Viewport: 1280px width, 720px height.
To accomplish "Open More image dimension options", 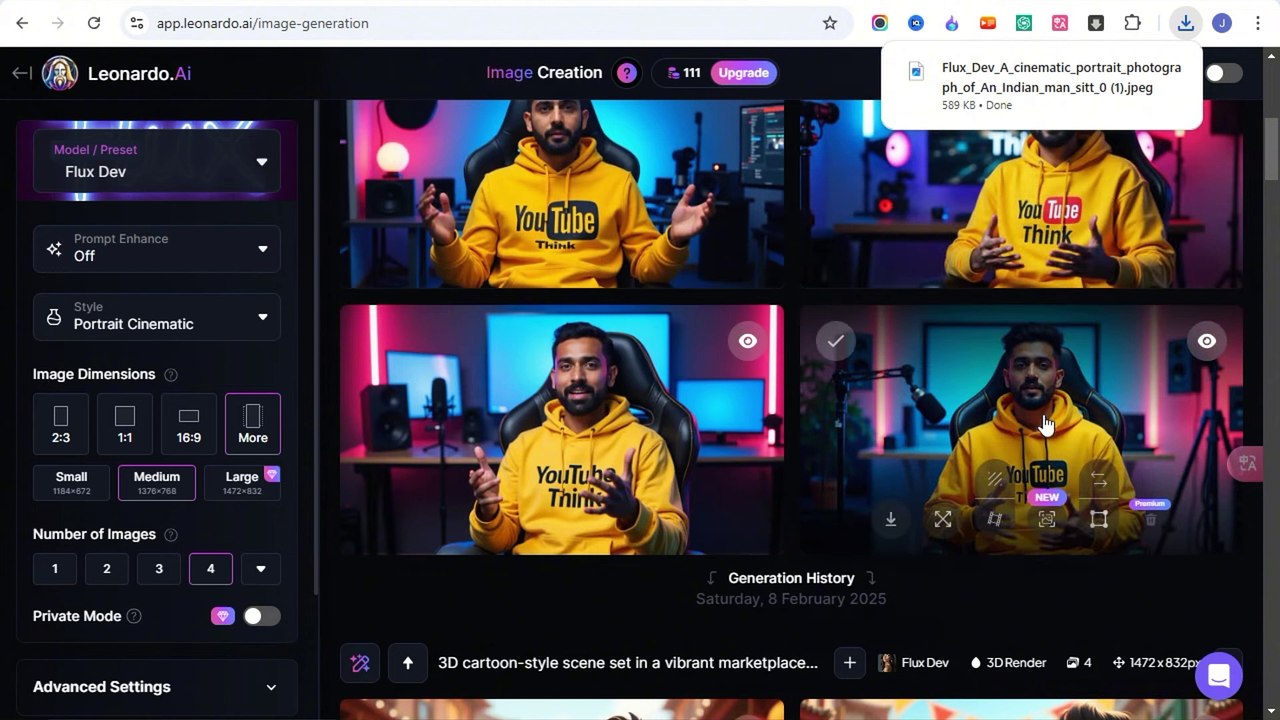I will pyautogui.click(x=253, y=424).
